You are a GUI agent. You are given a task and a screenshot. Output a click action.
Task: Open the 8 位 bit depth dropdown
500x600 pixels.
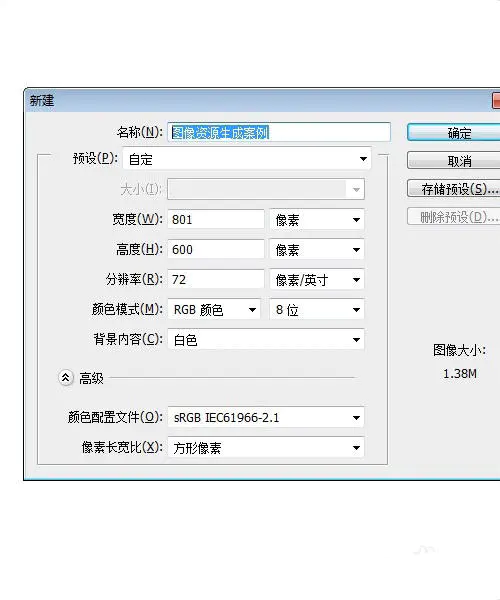[317, 309]
